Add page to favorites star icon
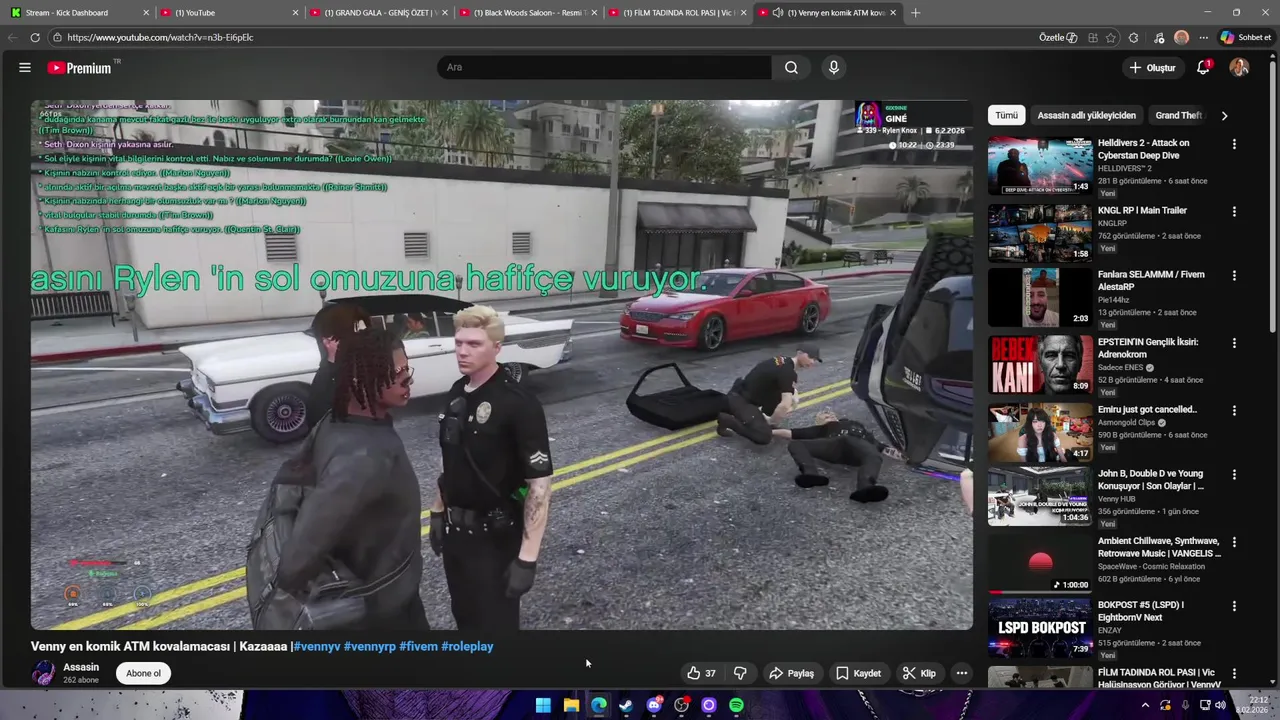 1112,37
